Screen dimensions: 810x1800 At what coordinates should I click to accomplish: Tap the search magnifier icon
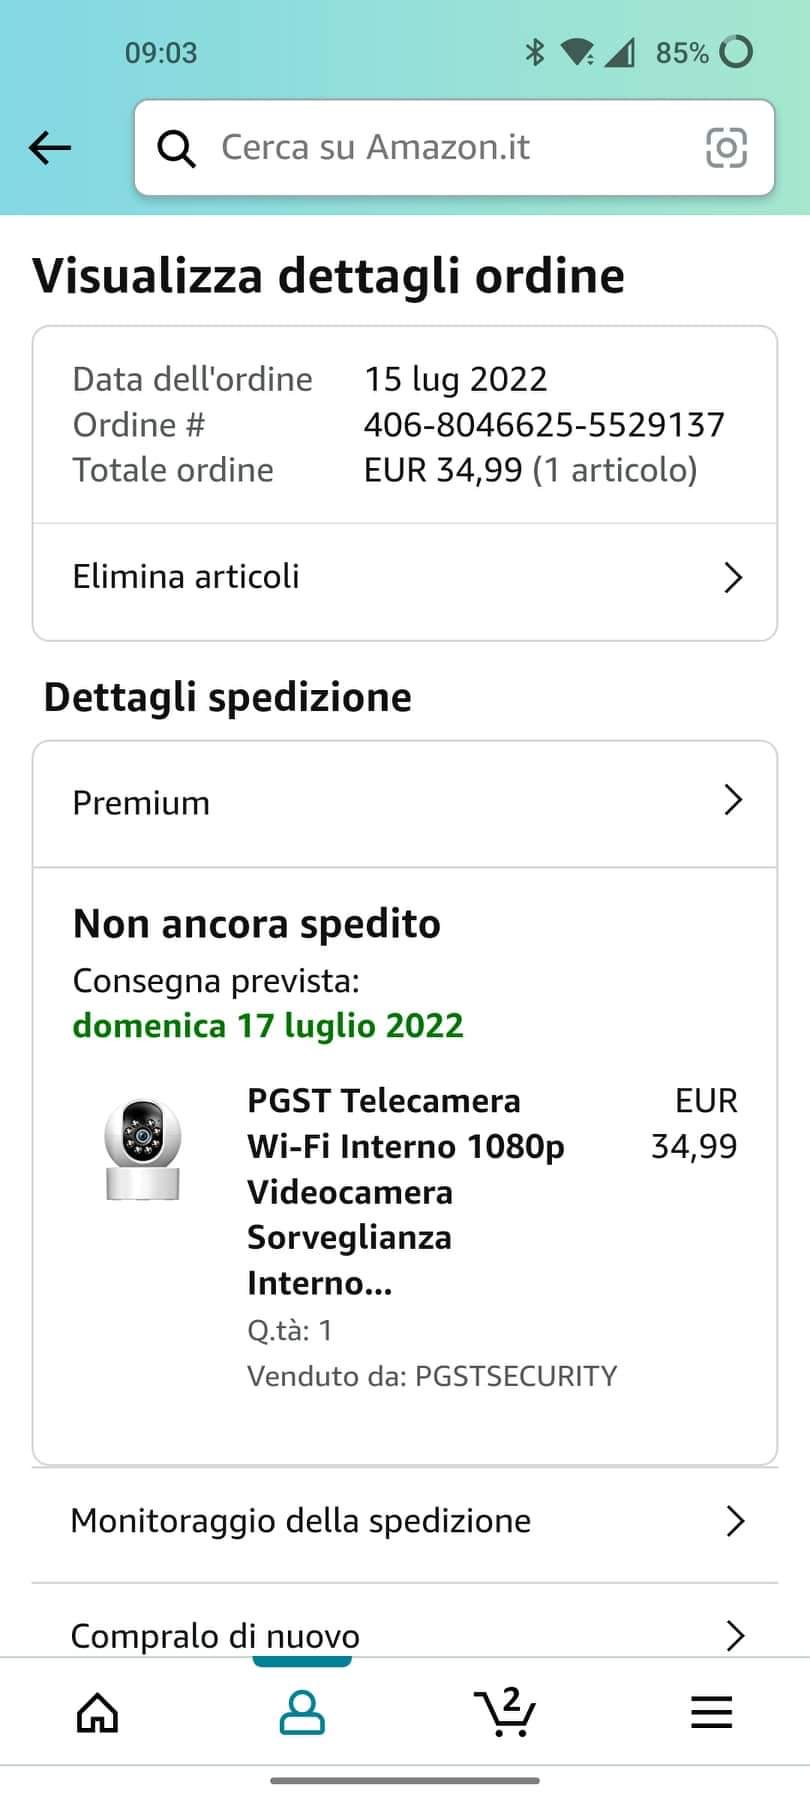point(176,149)
